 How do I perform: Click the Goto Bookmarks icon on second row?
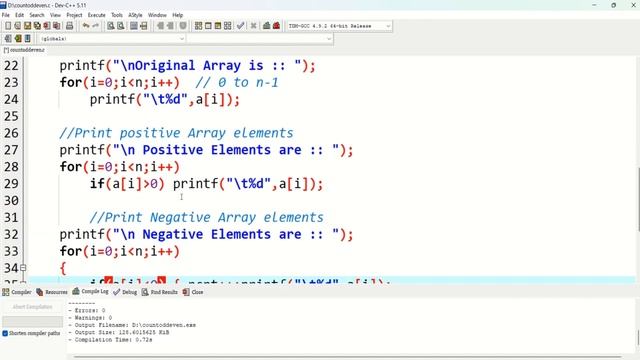coord(27,38)
